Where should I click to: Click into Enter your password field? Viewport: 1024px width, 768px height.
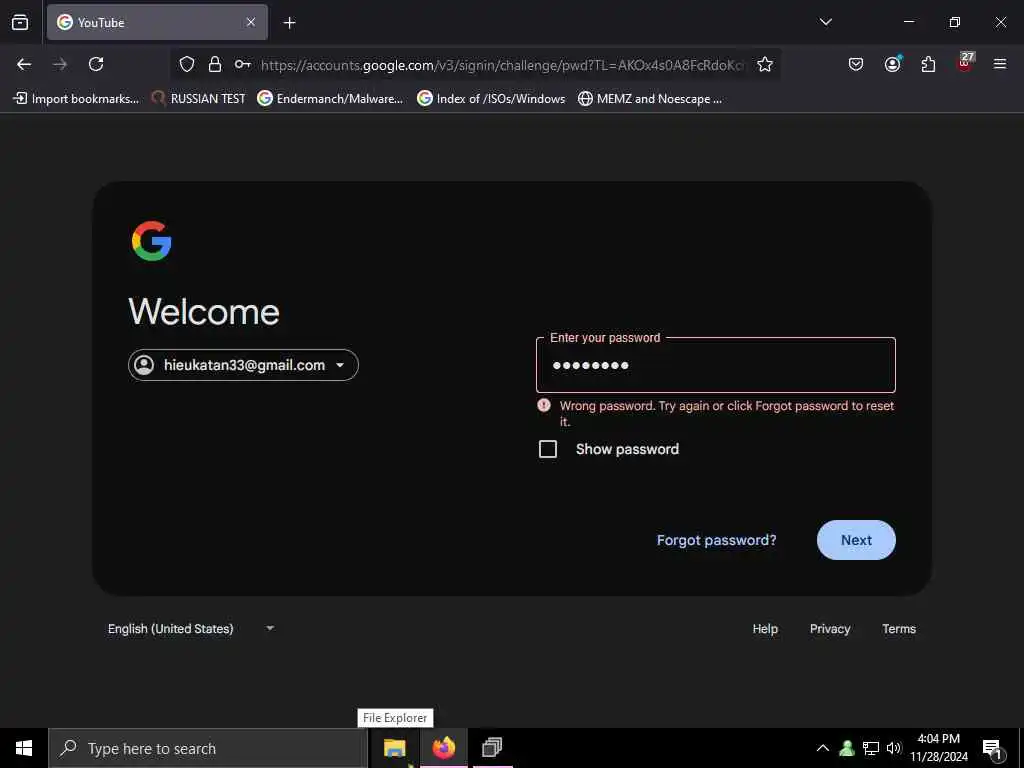(x=716, y=365)
